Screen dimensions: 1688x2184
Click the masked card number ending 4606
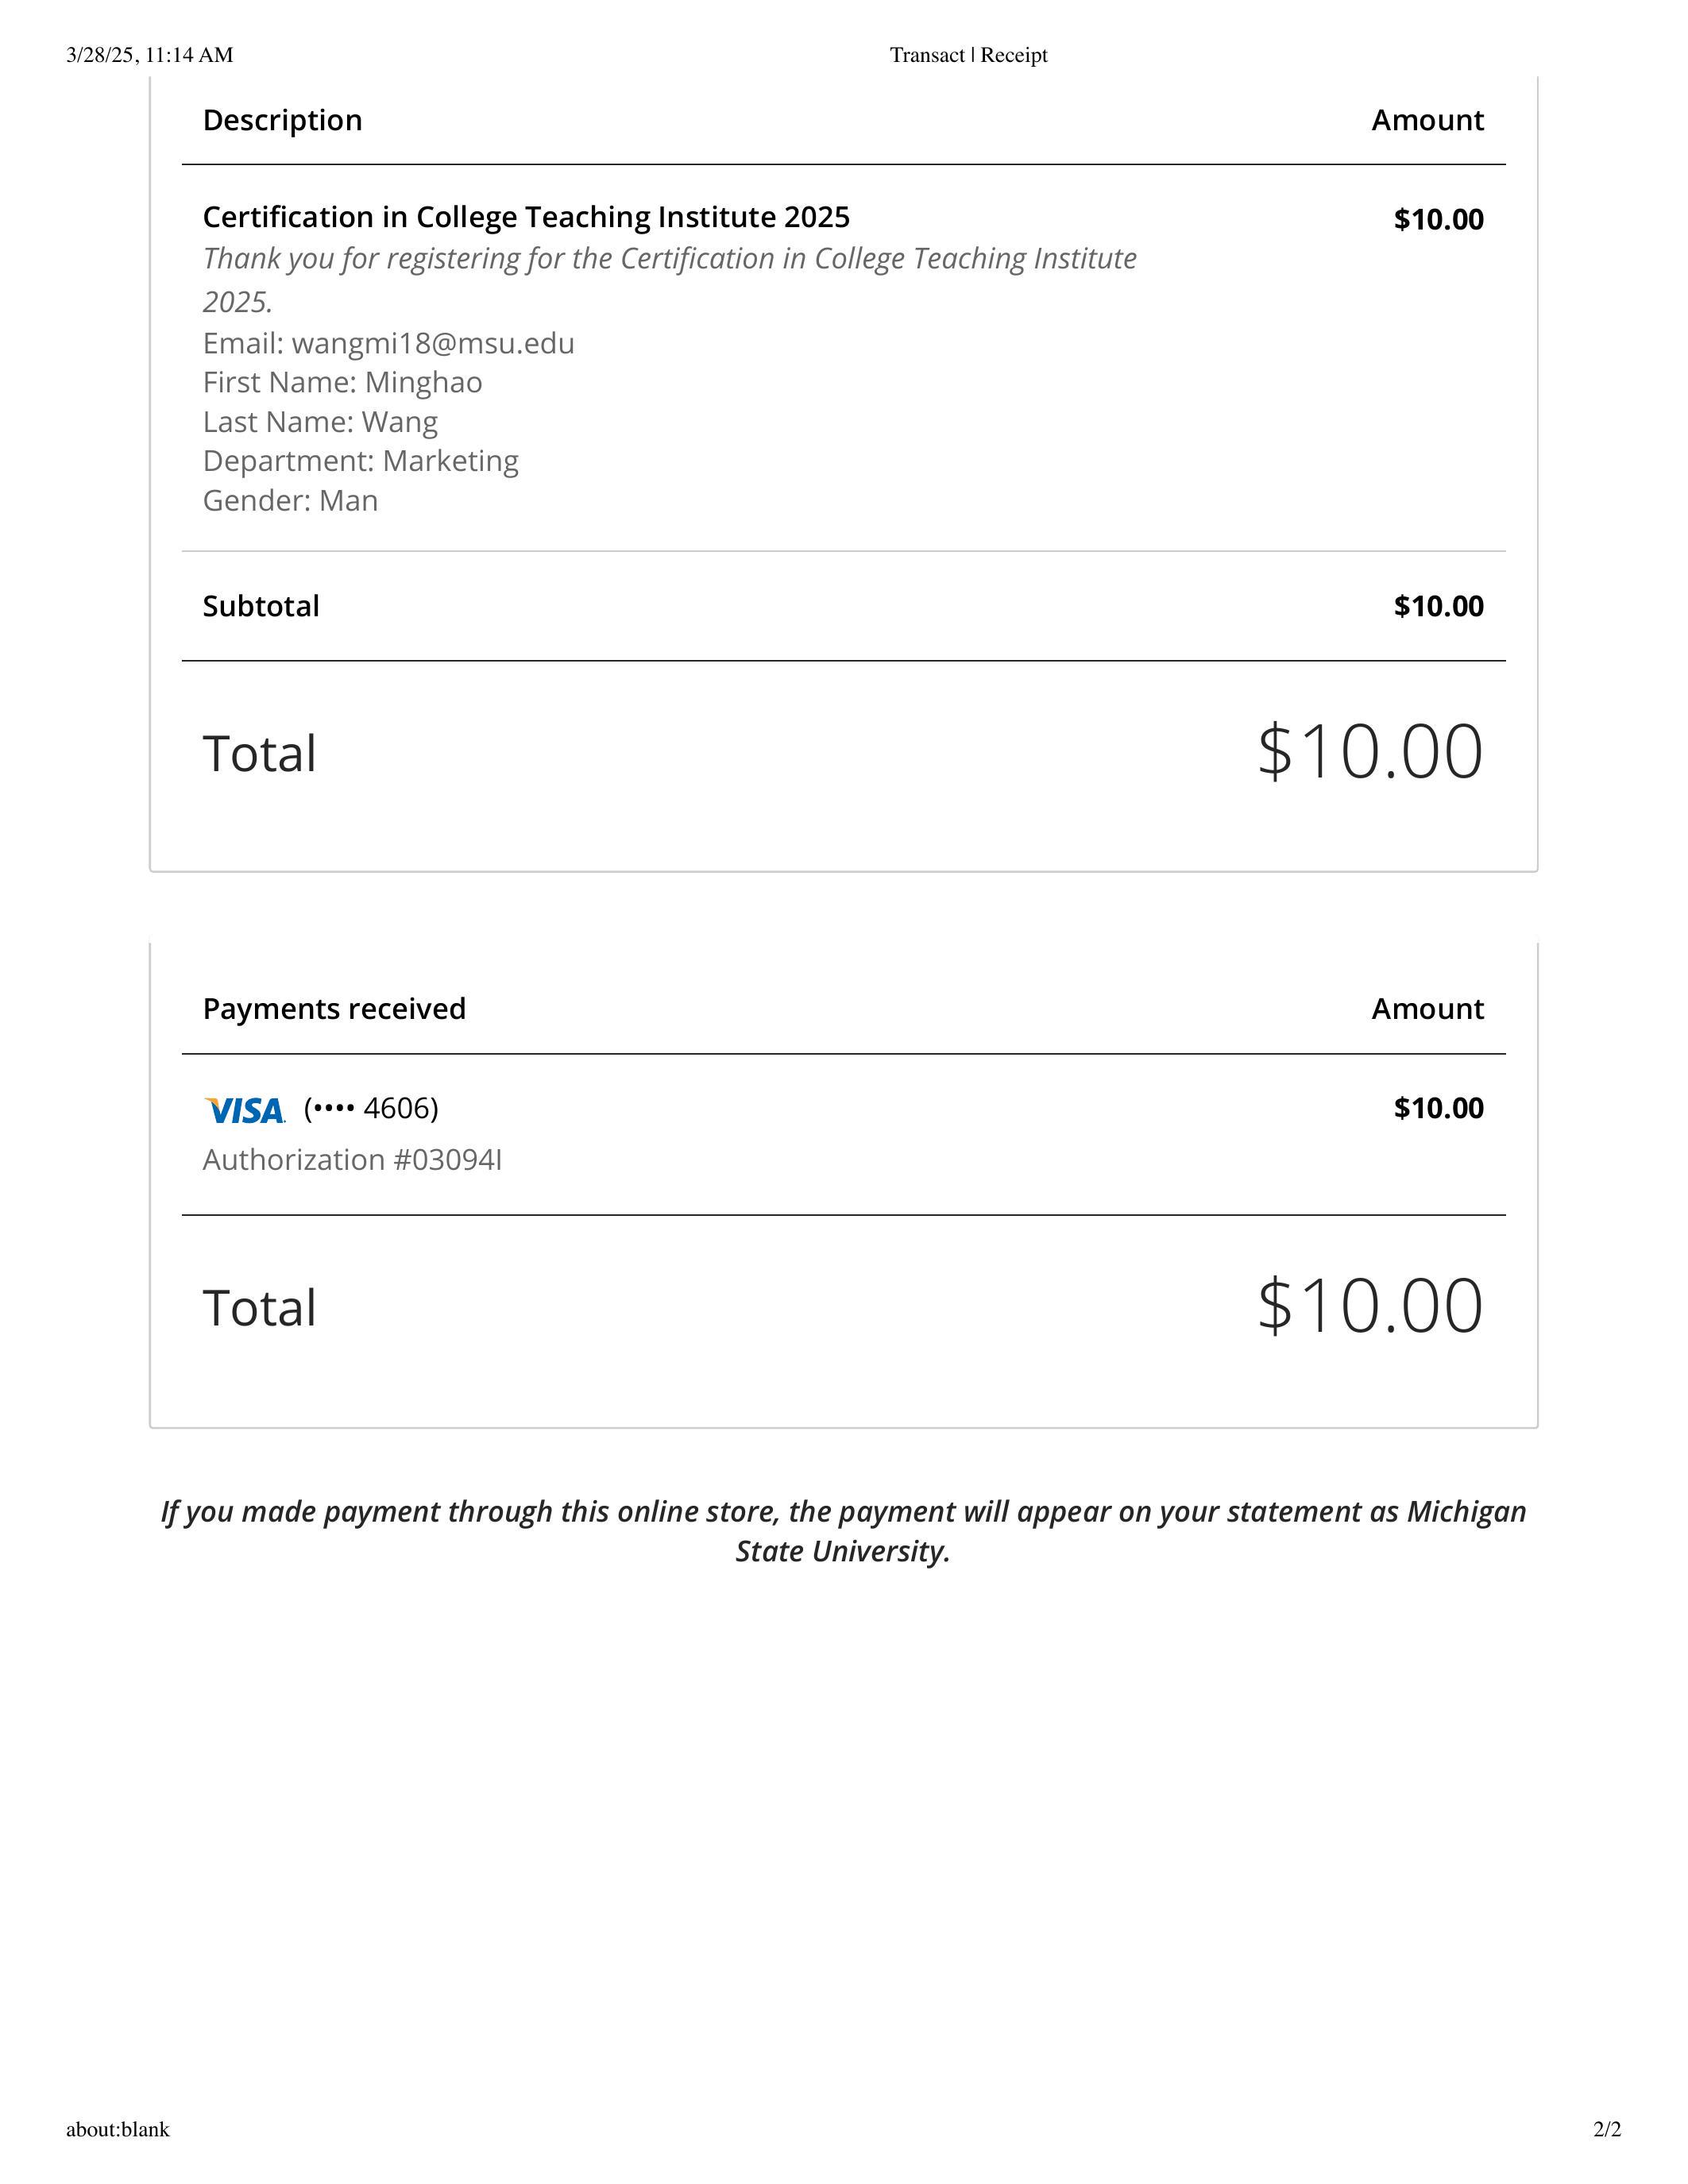pyautogui.click(x=371, y=1108)
